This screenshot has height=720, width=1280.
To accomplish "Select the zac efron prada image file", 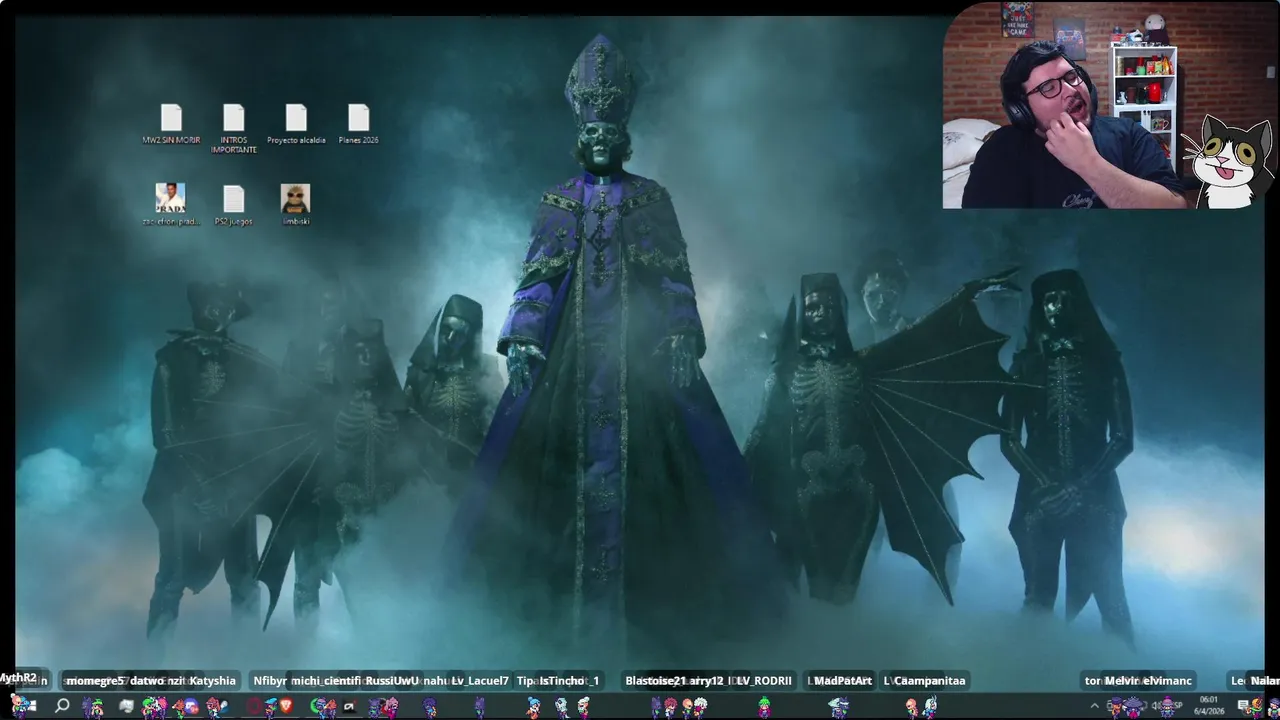I will coord(170,204).
